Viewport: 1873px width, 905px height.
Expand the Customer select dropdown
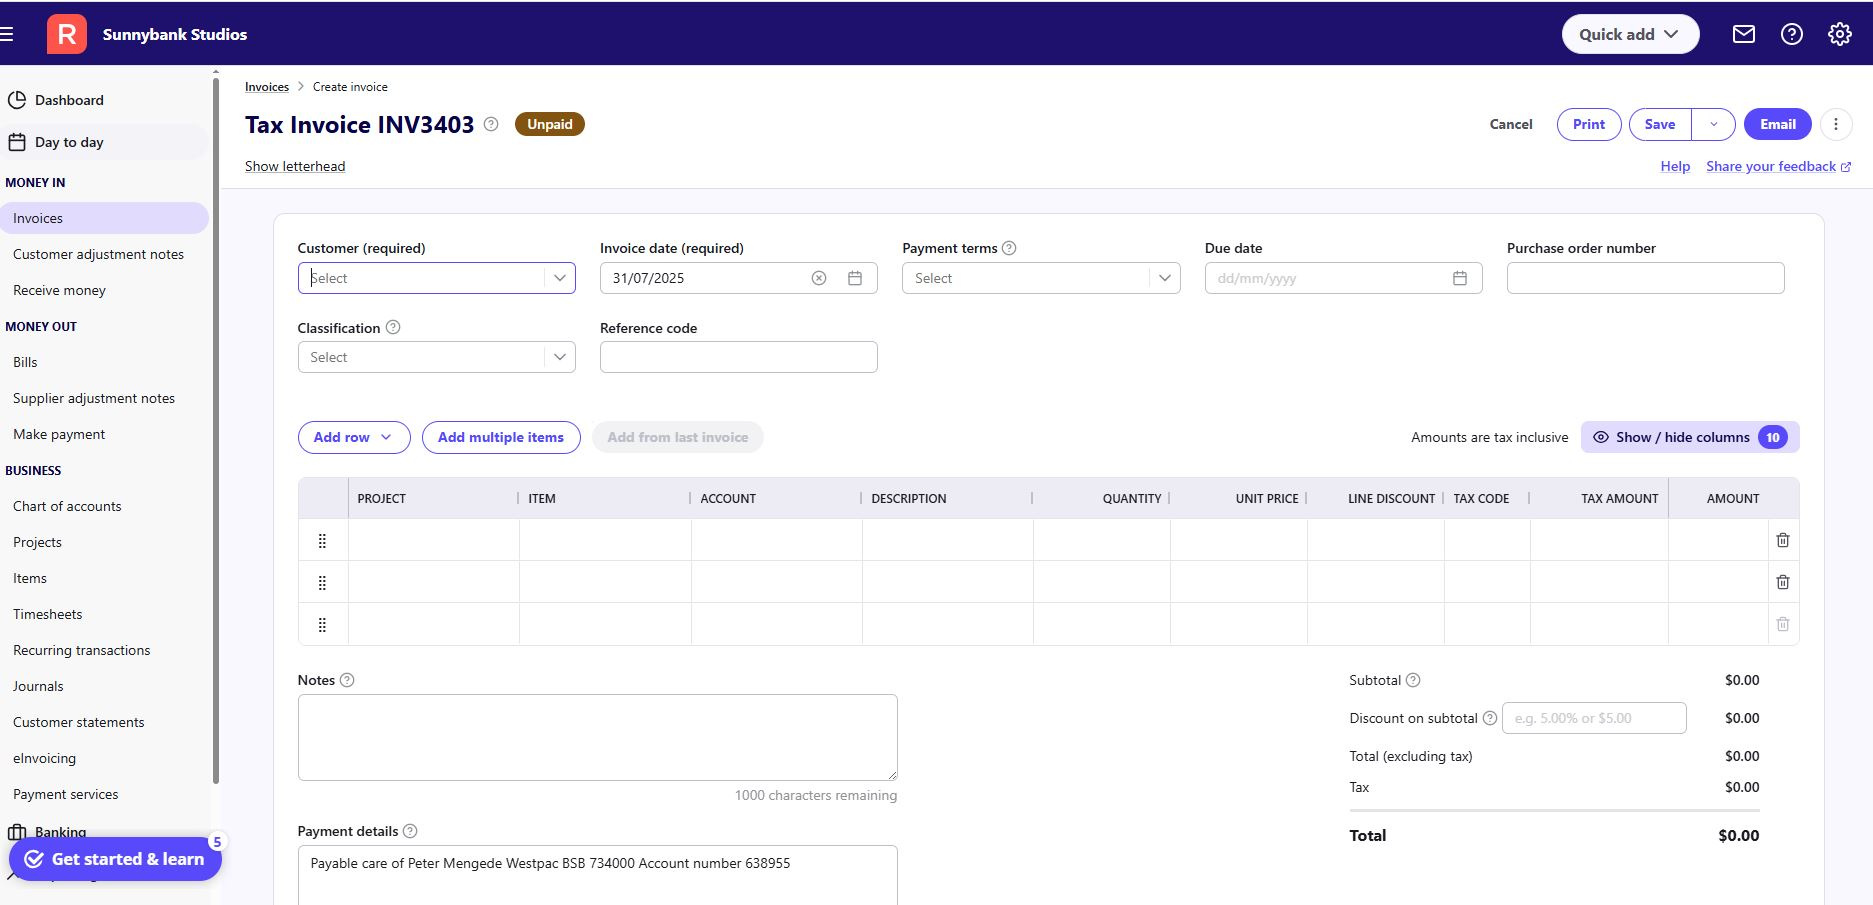pos(560,278)
